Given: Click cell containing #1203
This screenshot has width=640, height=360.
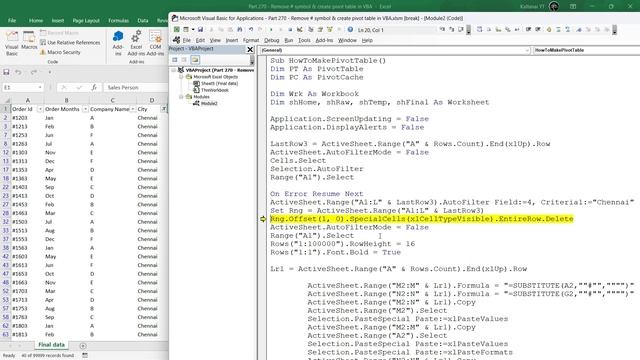Looking at the screenshot, I should click(27, 118).
